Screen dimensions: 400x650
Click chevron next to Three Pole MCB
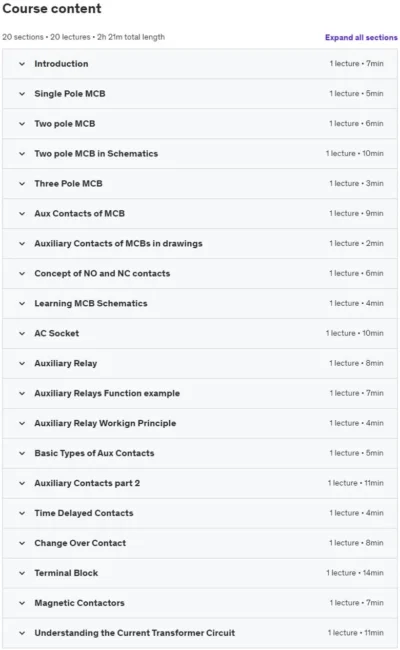click(x=22, y=184)
